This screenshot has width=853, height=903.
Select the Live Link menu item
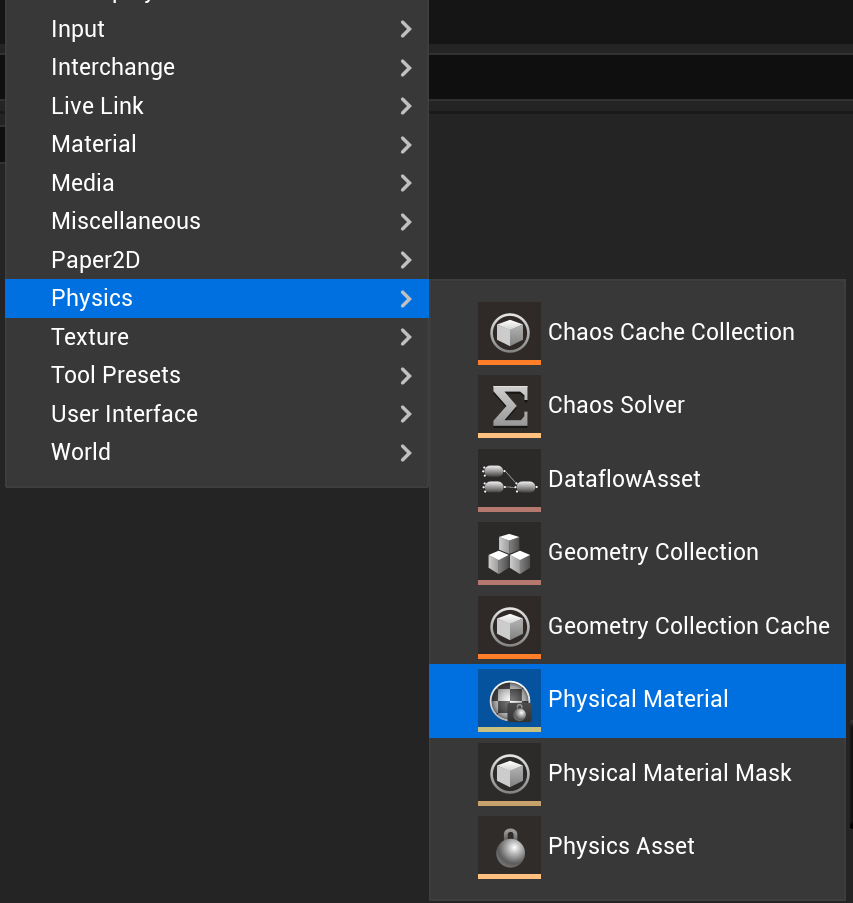point(98,106)
